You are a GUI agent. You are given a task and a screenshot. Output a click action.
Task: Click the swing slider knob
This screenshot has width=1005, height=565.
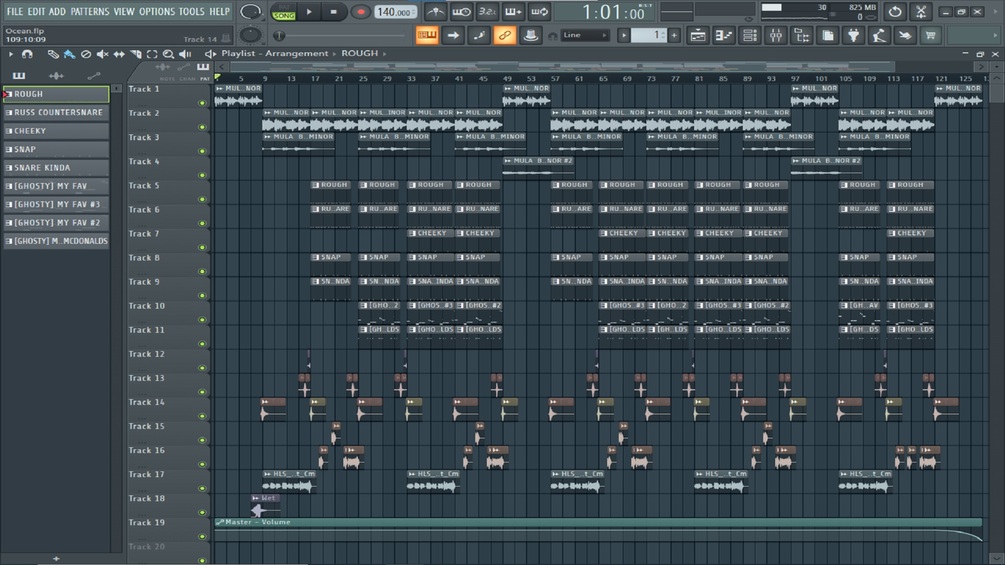279,36
